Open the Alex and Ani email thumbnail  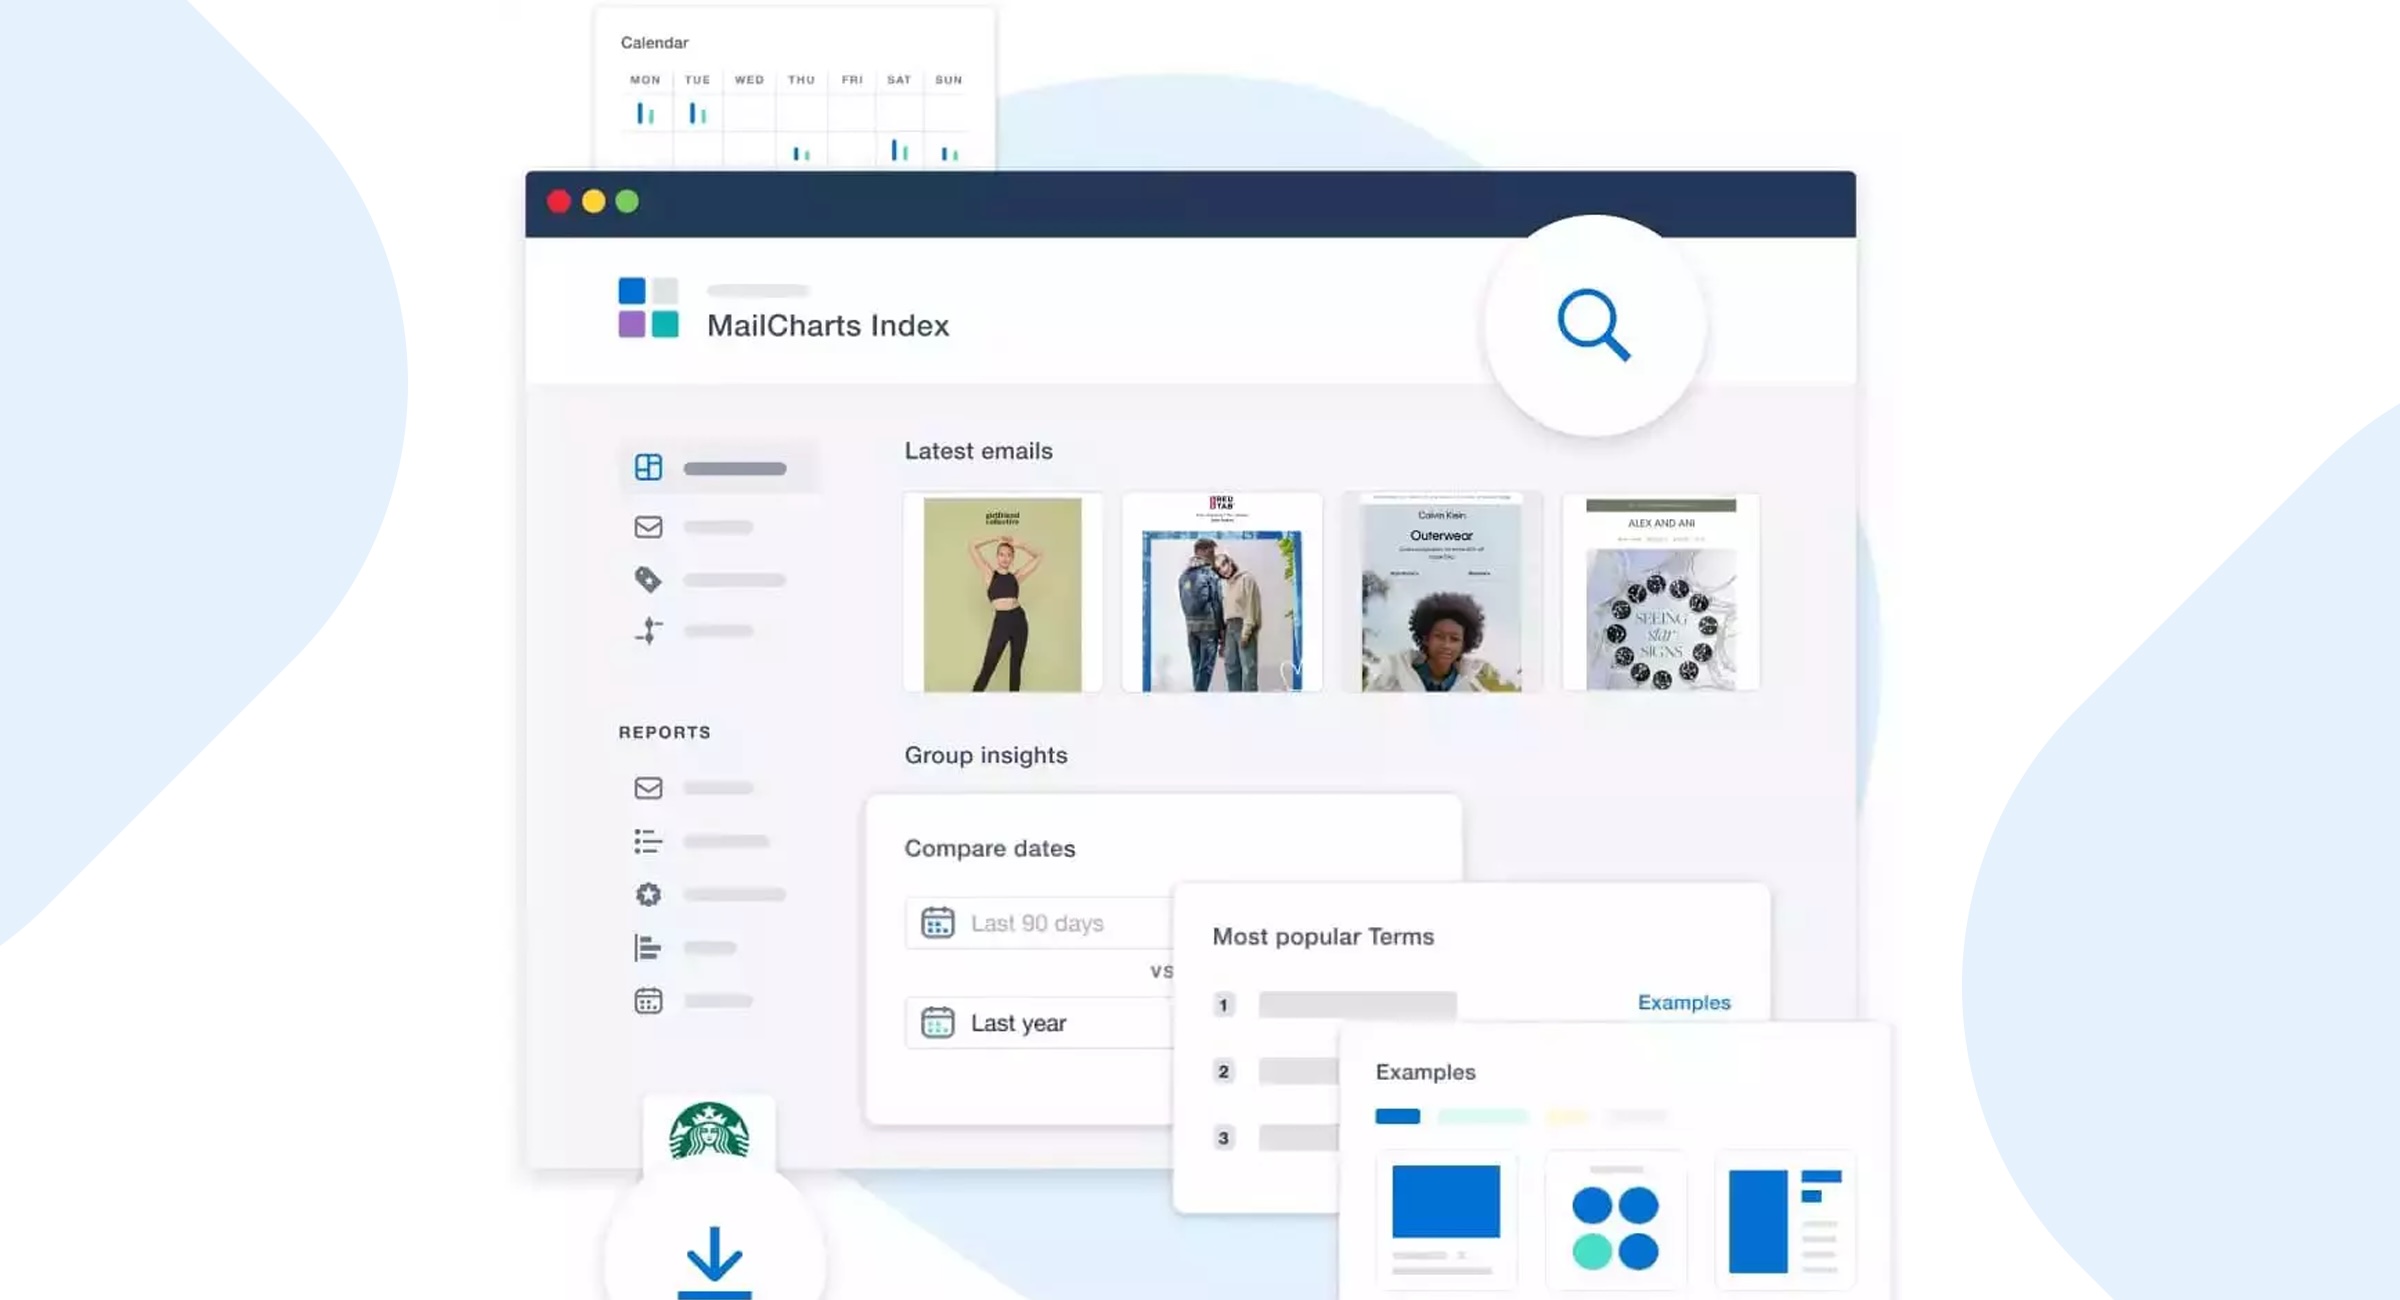pos(1661,592)
